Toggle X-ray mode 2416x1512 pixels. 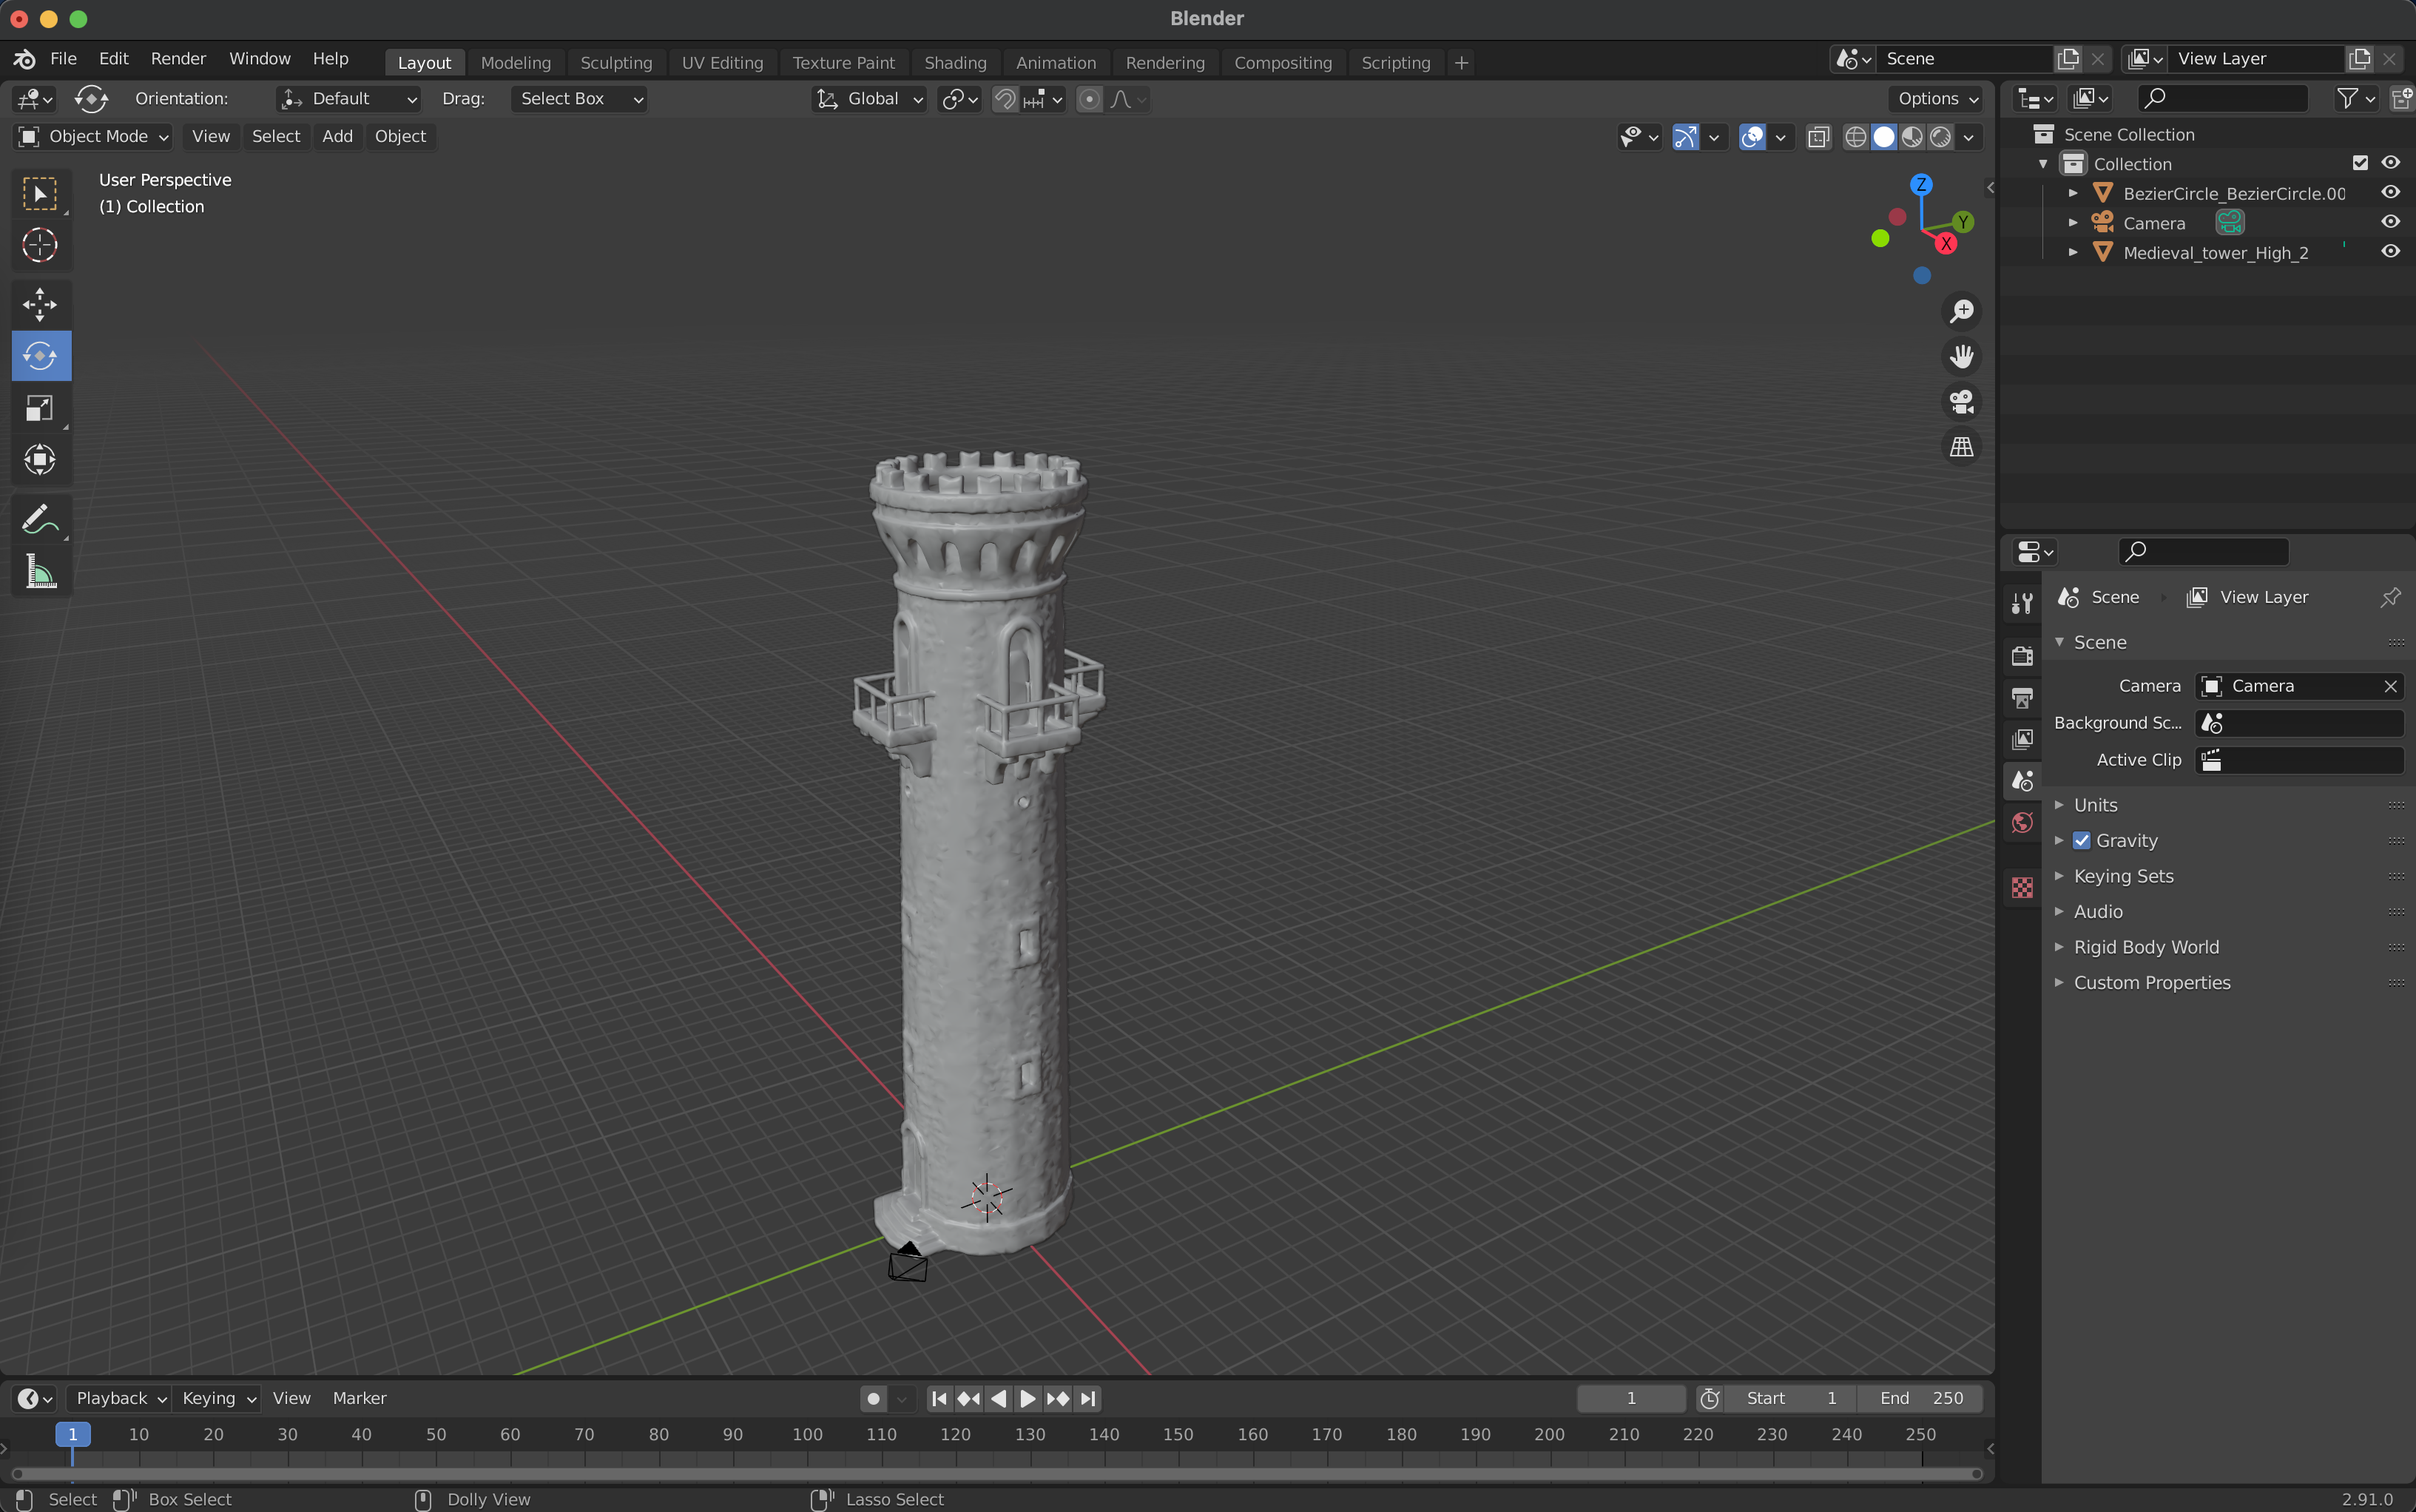tap(1818, 137)
